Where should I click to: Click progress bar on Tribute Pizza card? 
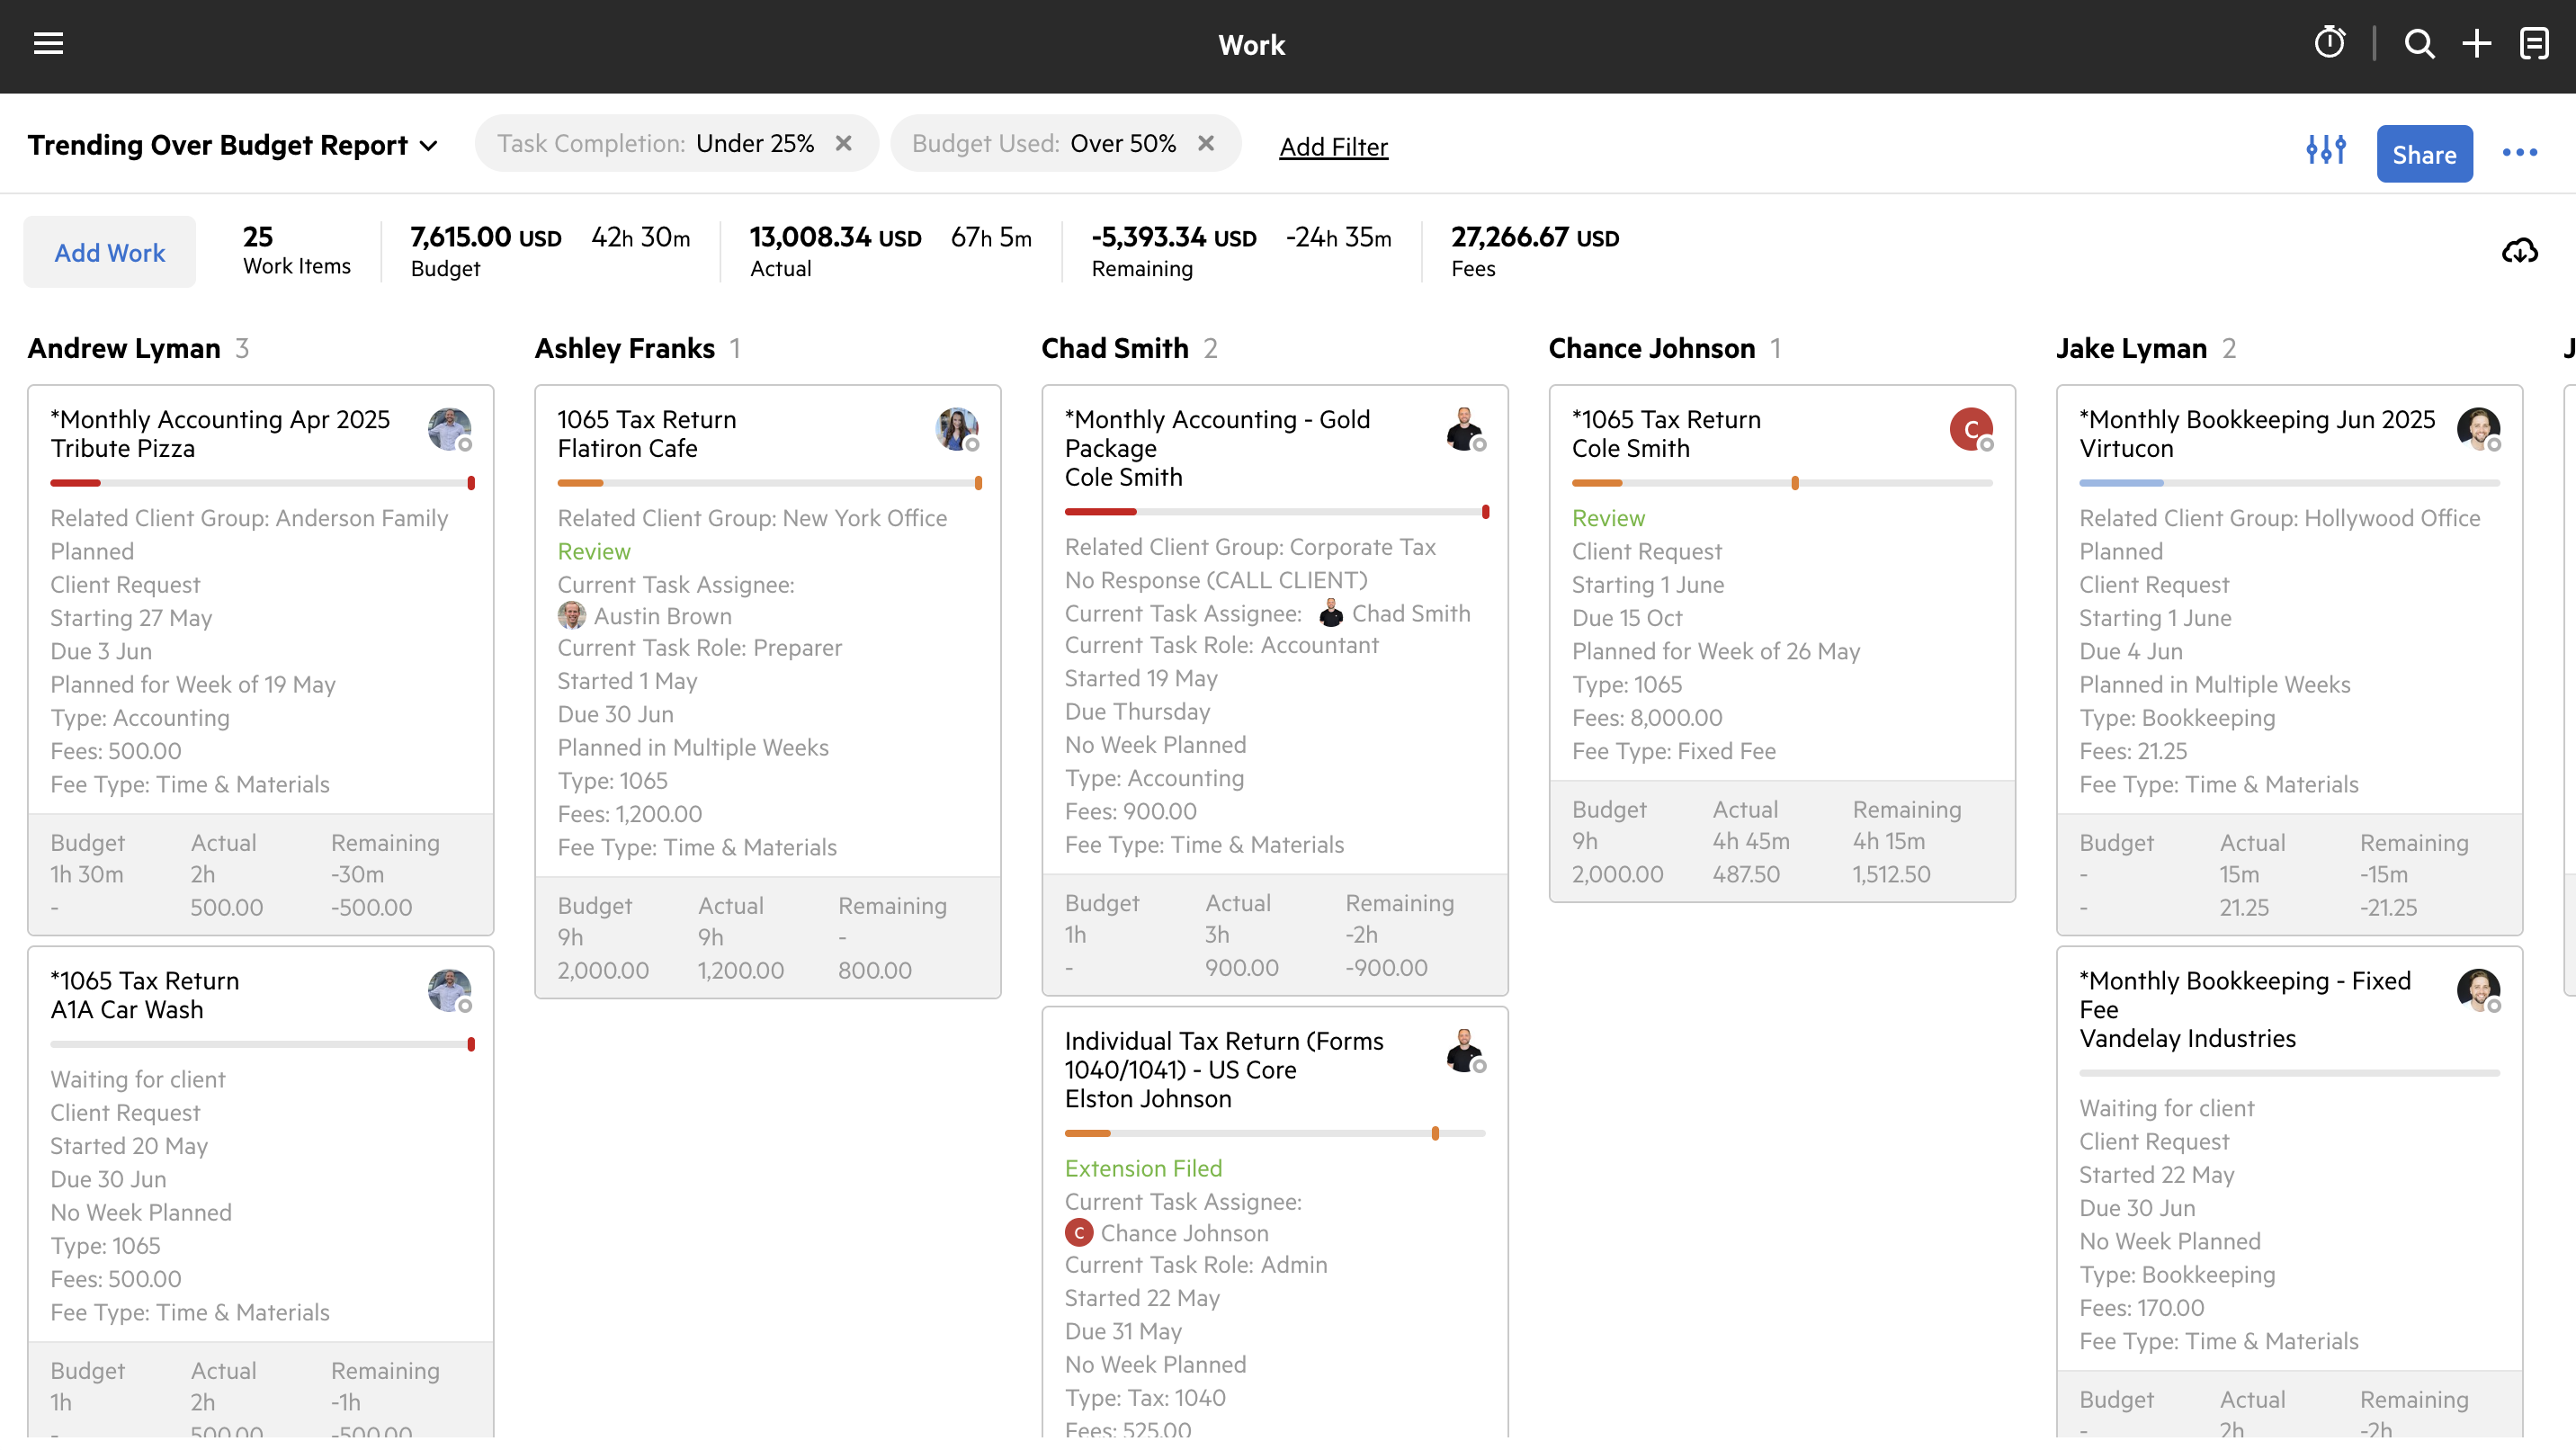(x=262, y=483)
